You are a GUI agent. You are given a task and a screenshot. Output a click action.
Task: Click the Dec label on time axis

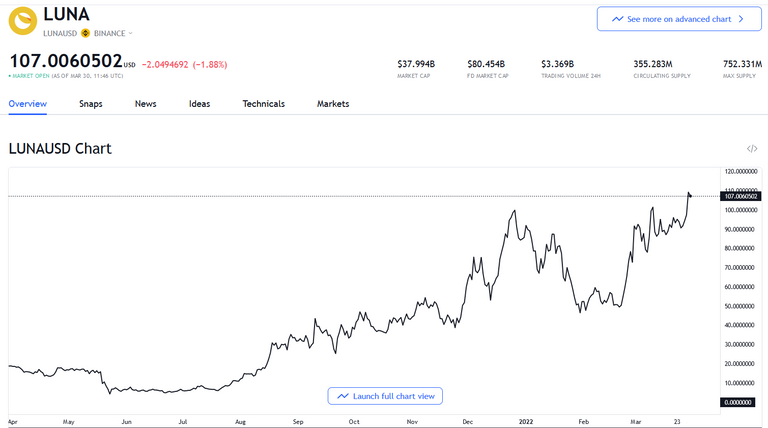tap(468, 422)
